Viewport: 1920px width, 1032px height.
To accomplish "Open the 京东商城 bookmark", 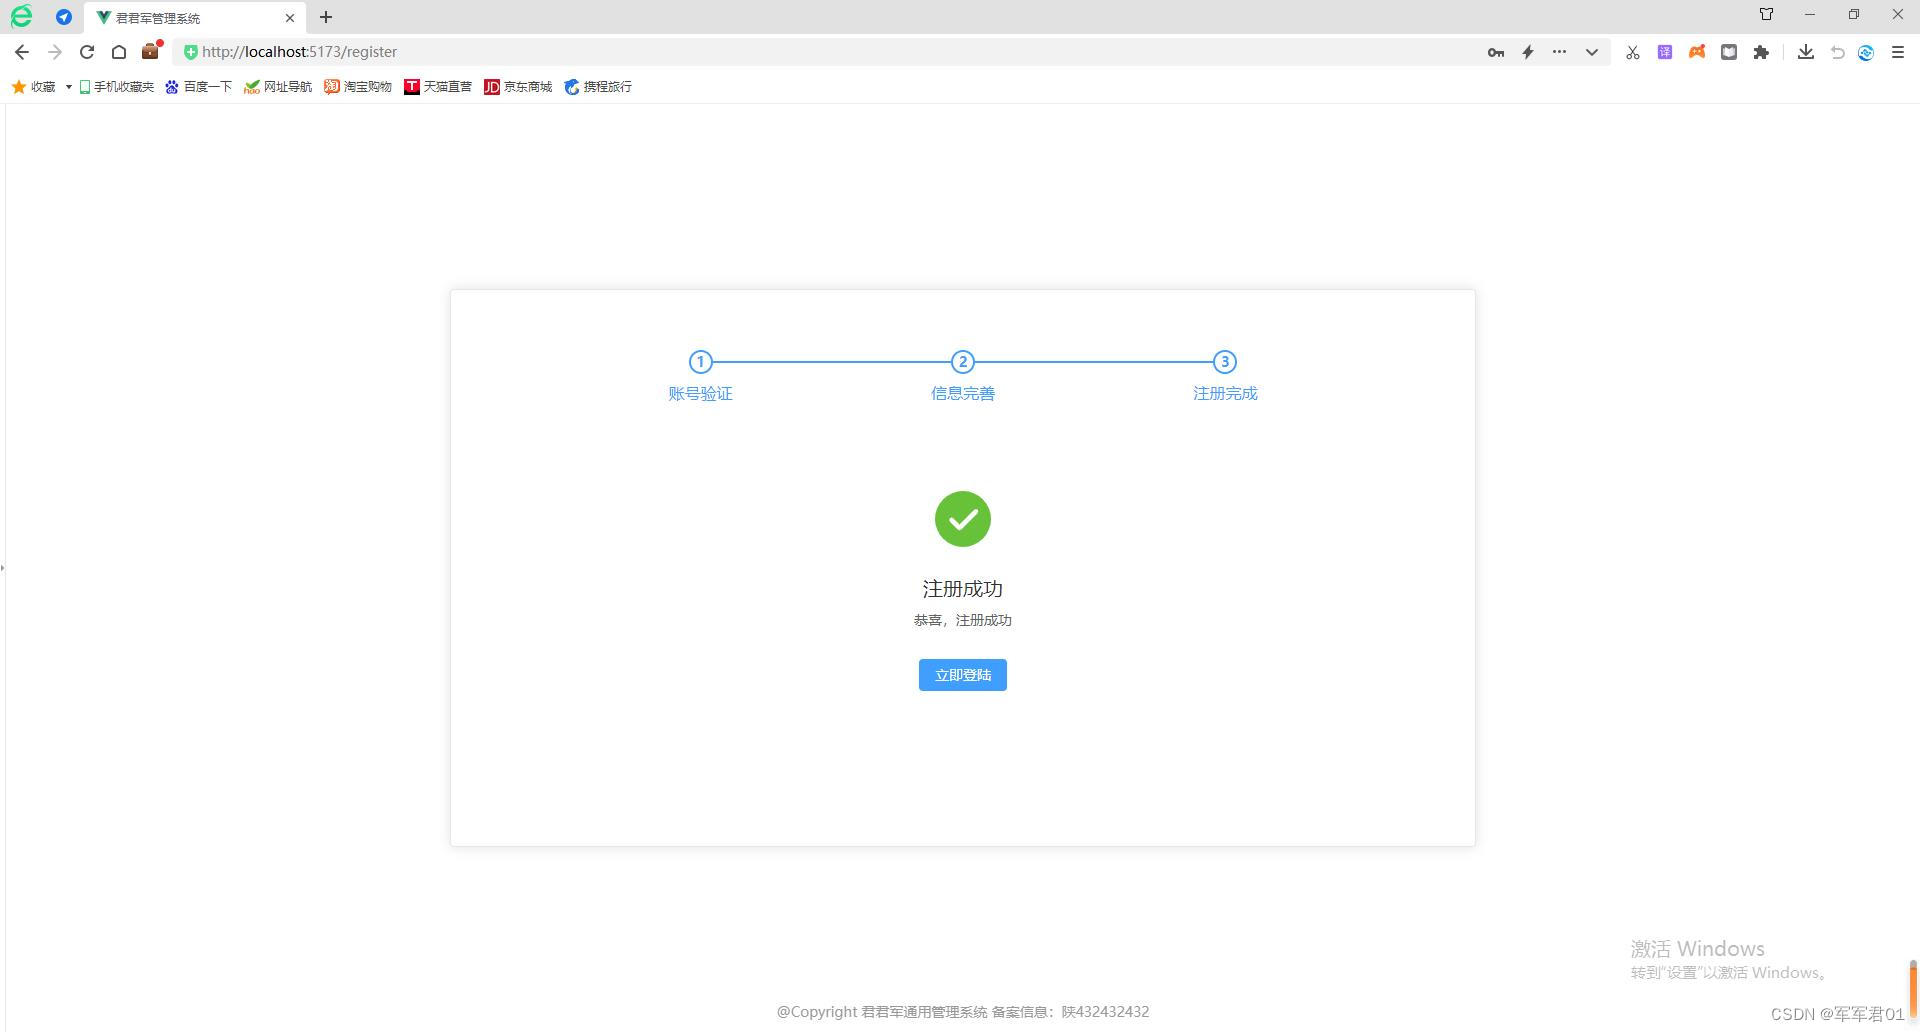I will click(x=518, y=87).
